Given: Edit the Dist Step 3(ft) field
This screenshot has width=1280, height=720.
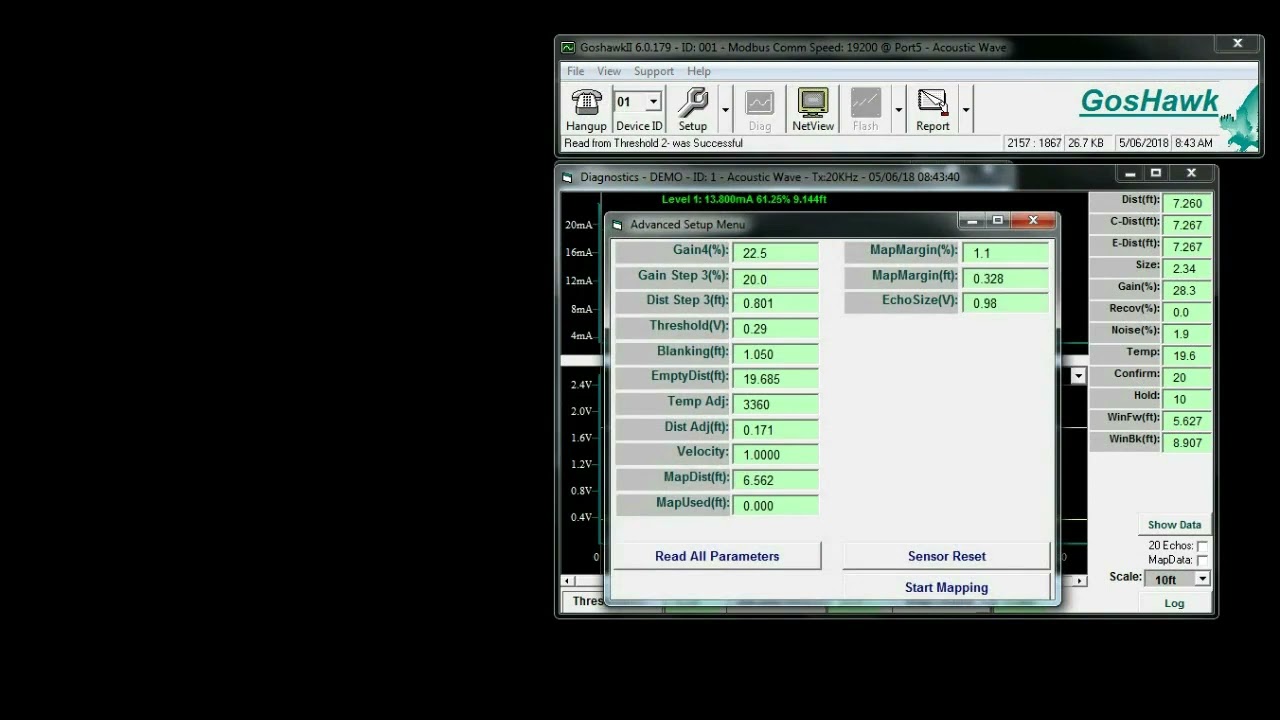Looking at the screenshot, I should tap(776, 303).
